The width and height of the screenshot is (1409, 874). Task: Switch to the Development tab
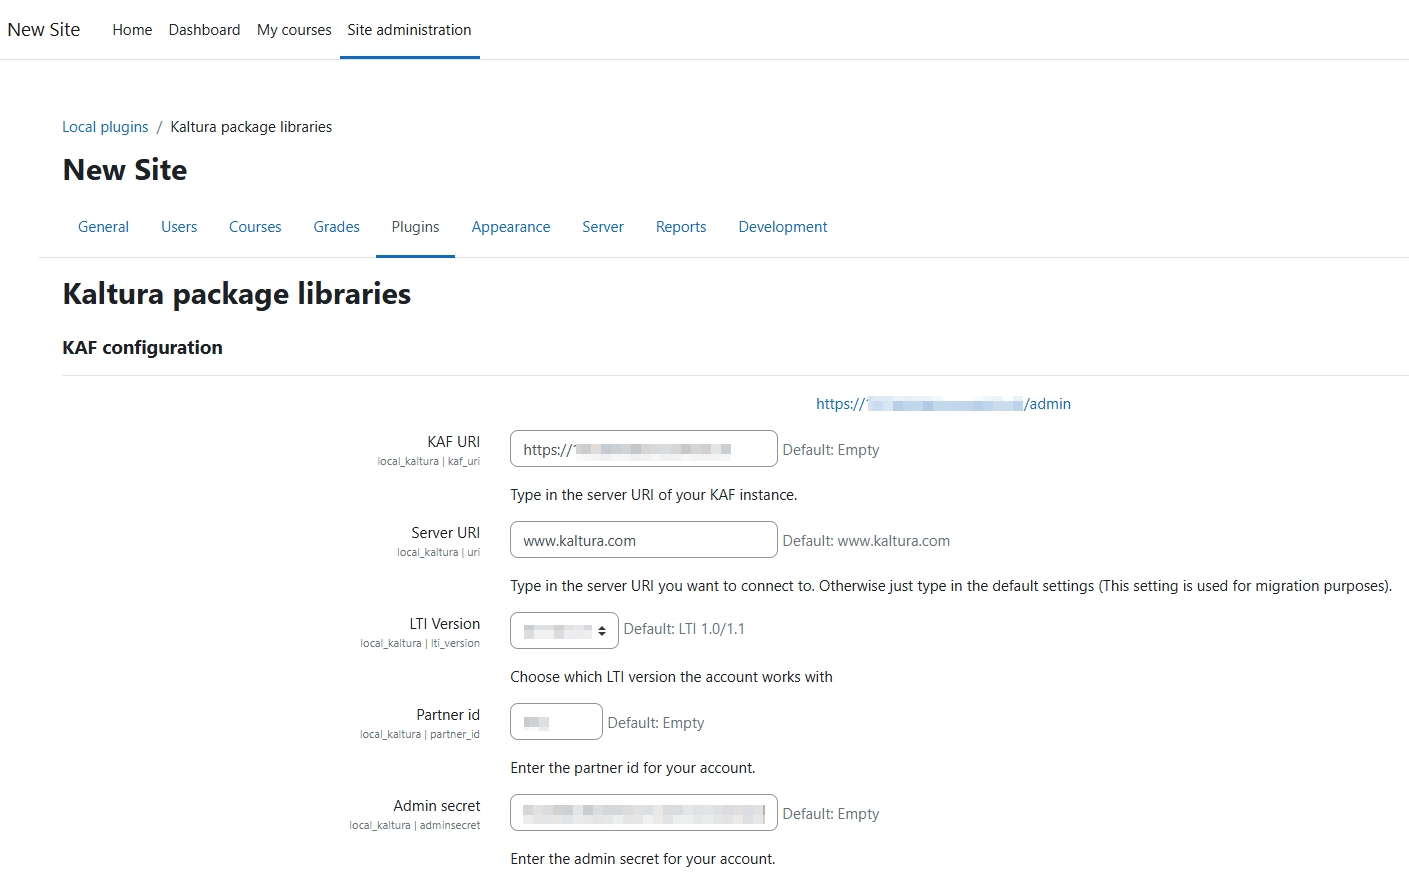pyautogui.click(x=783, y=227)
